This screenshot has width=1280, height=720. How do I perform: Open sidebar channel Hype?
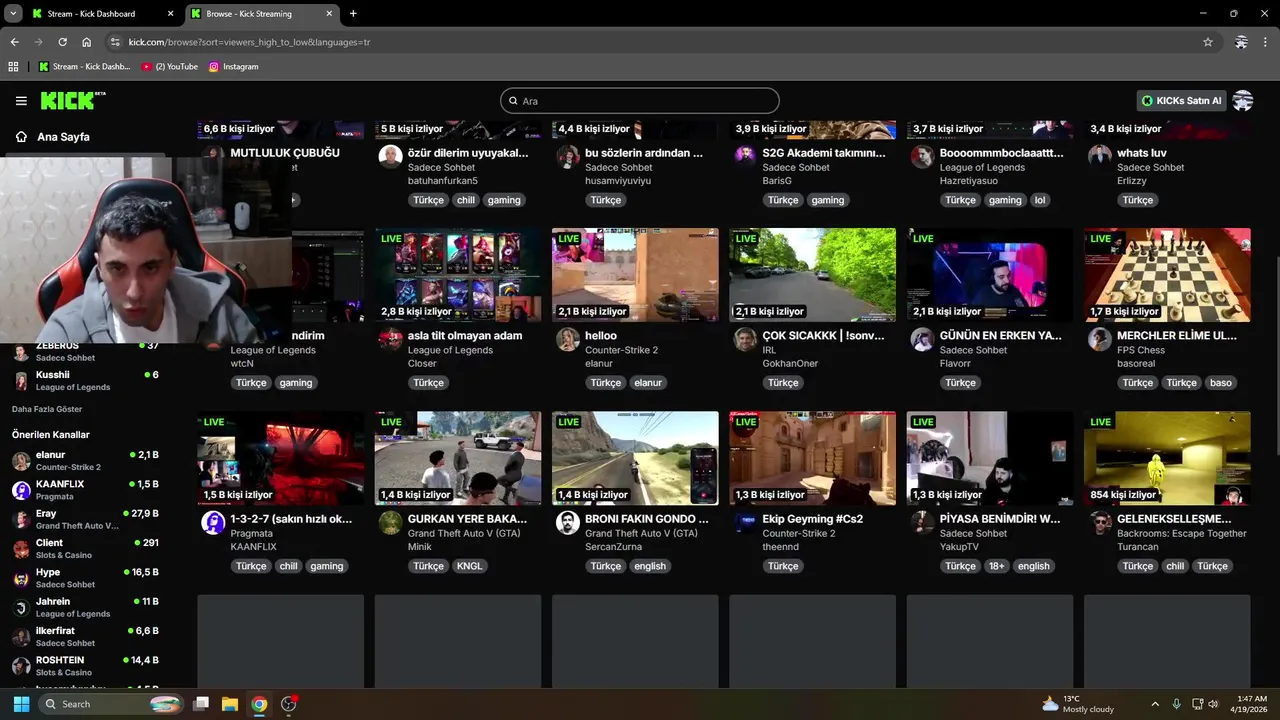point(85,578)
